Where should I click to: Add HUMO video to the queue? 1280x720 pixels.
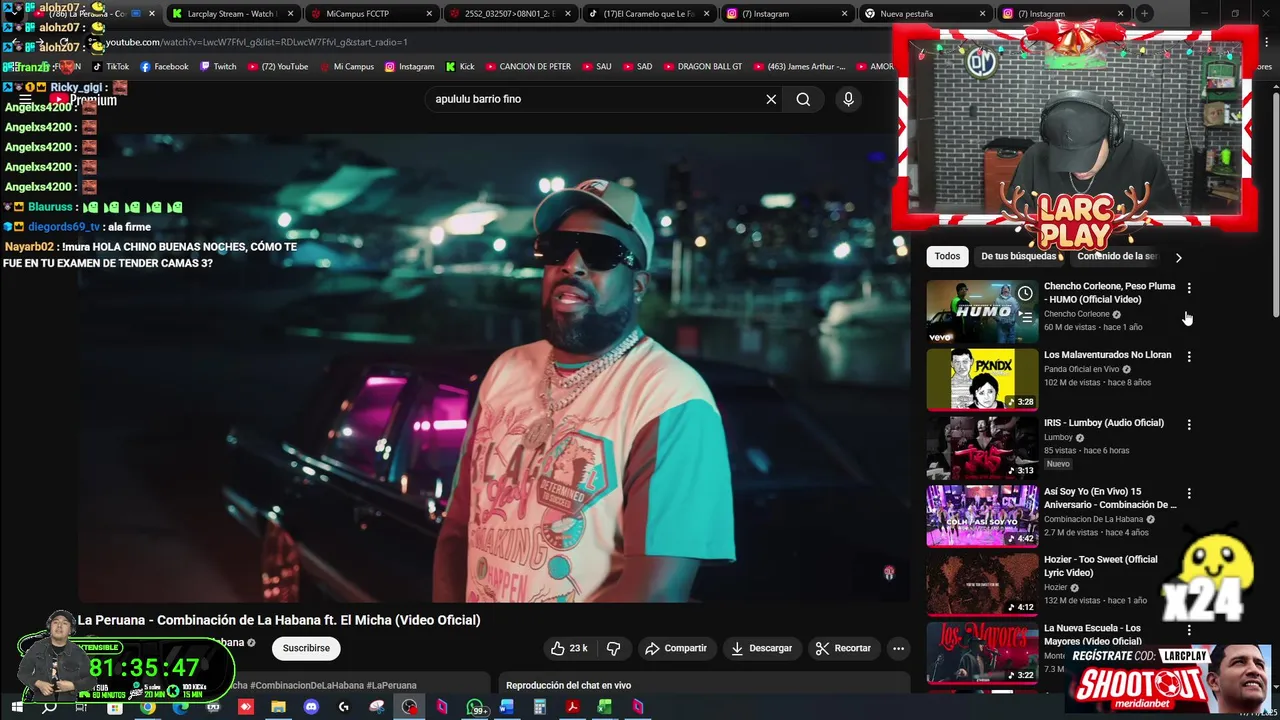[1025, 317]
